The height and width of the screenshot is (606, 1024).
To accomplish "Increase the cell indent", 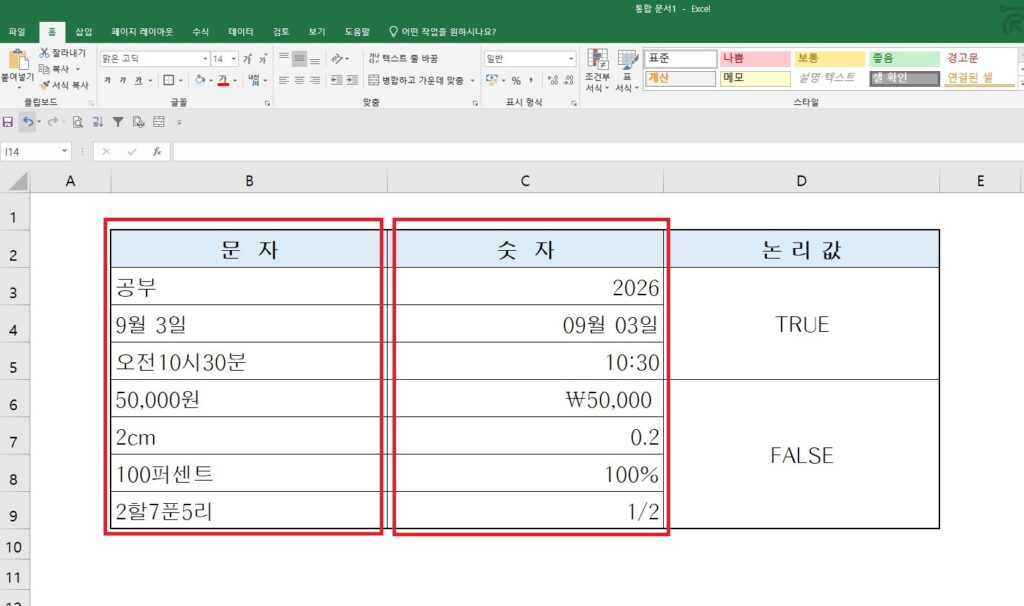I will click(352, 80).
